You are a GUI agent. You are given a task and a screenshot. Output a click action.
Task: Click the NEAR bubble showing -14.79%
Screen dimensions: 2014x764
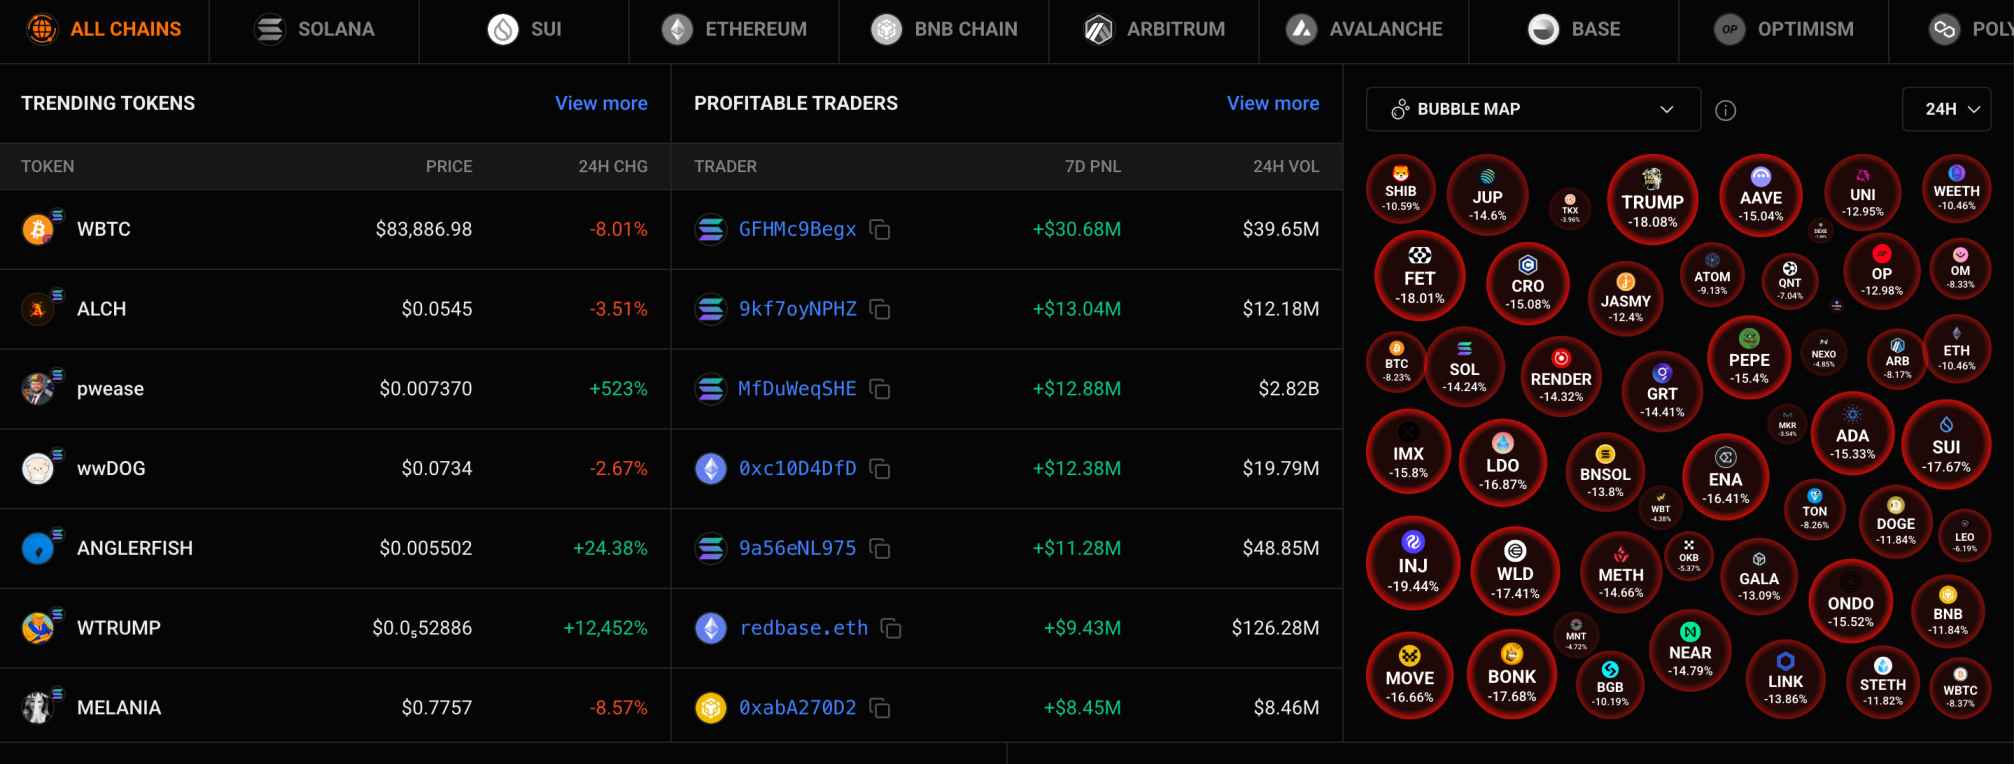[x=1690, y=650]
